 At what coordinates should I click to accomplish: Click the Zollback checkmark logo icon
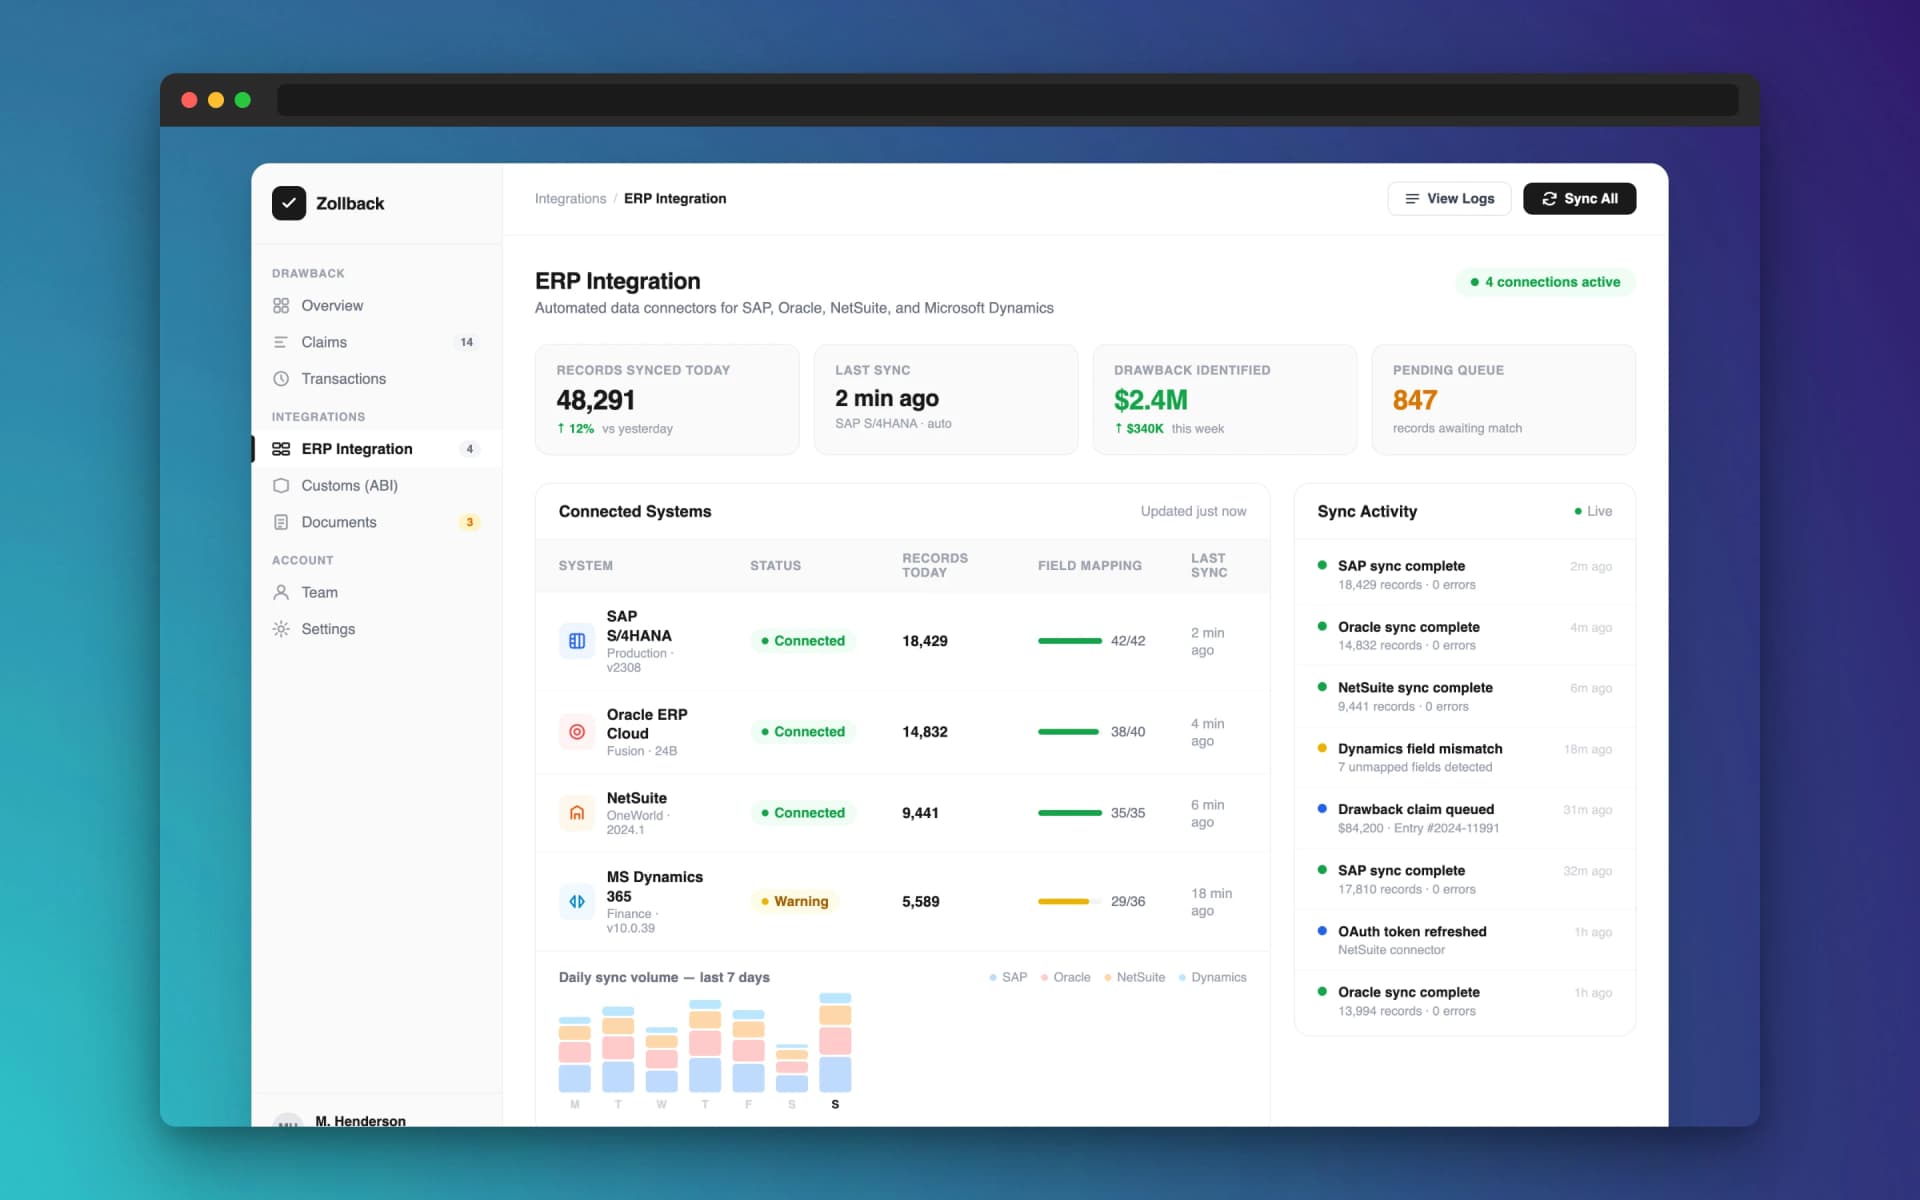pos(289,203)
